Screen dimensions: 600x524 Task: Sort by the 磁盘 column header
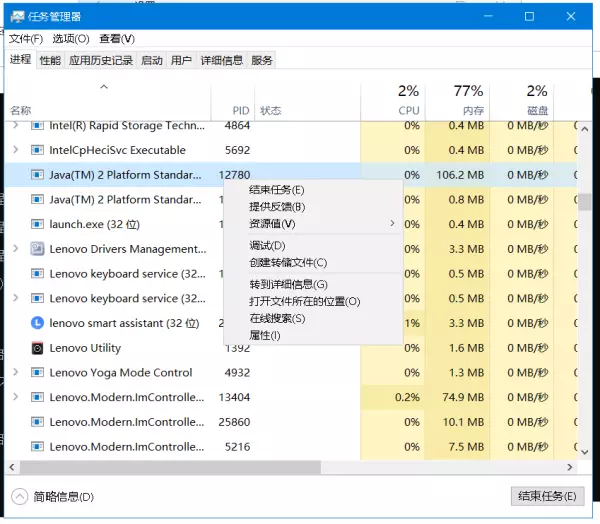[522, 102]
